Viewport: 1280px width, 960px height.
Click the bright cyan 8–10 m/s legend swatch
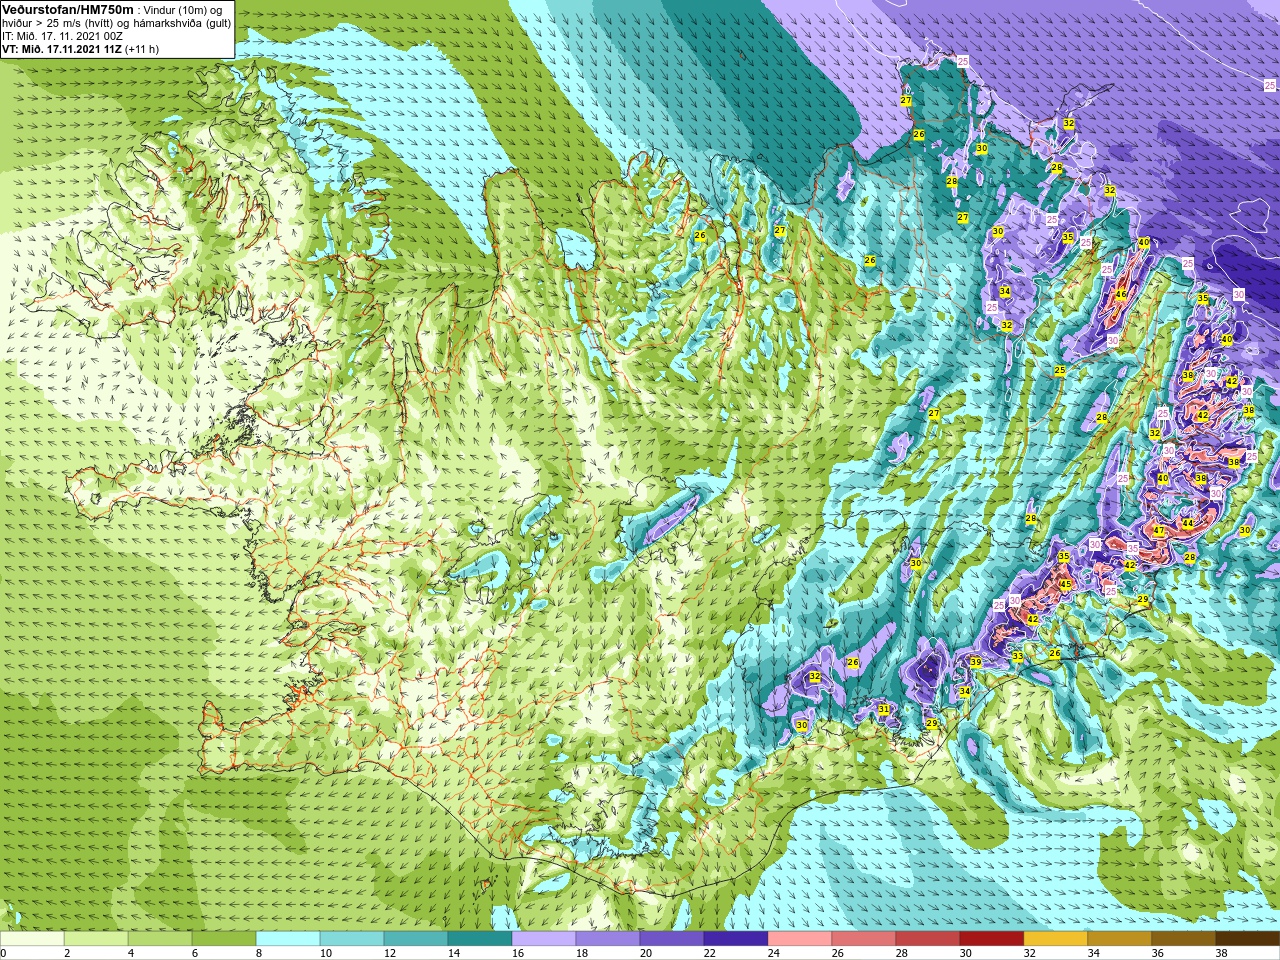(288, 939)
